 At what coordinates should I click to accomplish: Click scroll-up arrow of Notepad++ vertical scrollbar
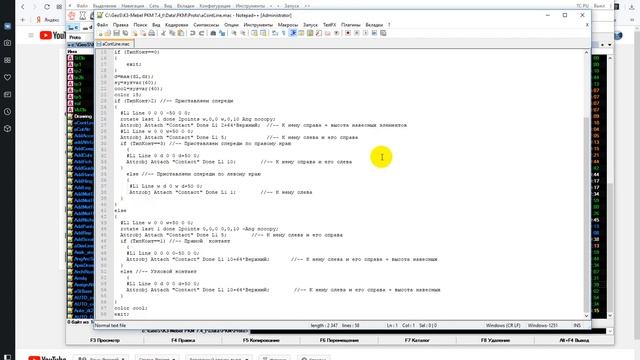pos(587,53)
